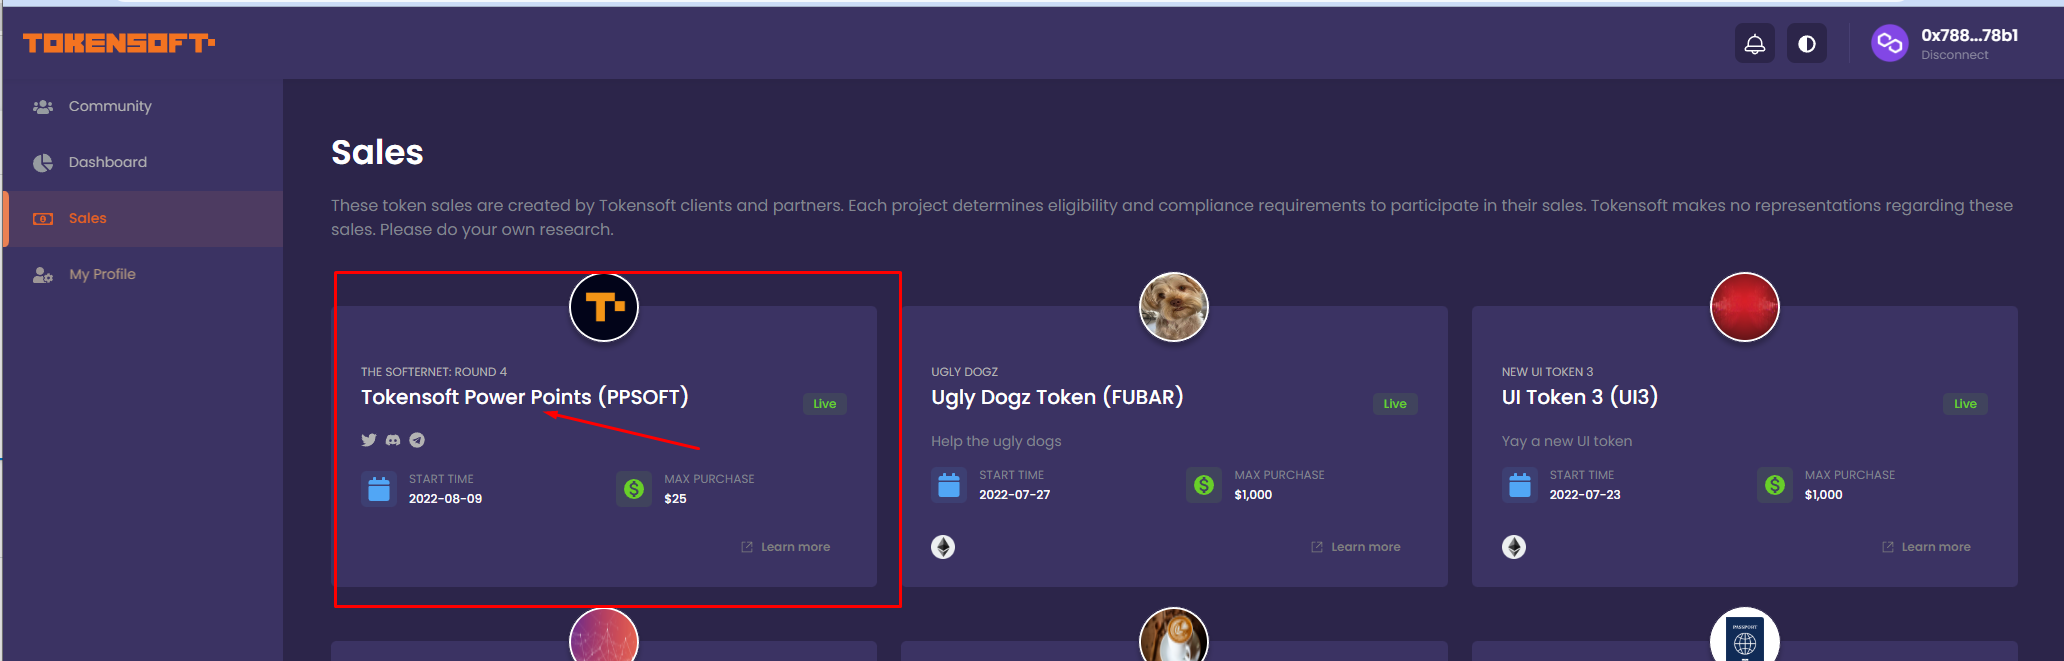Click PPSOFT start date 2022-08-09
Viewport: 2064px width, 661px height.
445,499
